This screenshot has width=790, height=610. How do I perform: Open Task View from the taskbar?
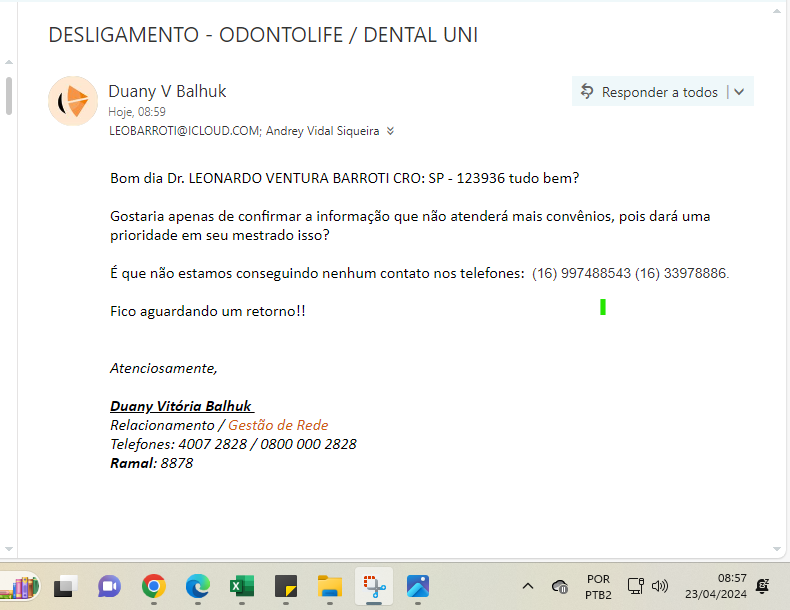click(x=65, y=586)
